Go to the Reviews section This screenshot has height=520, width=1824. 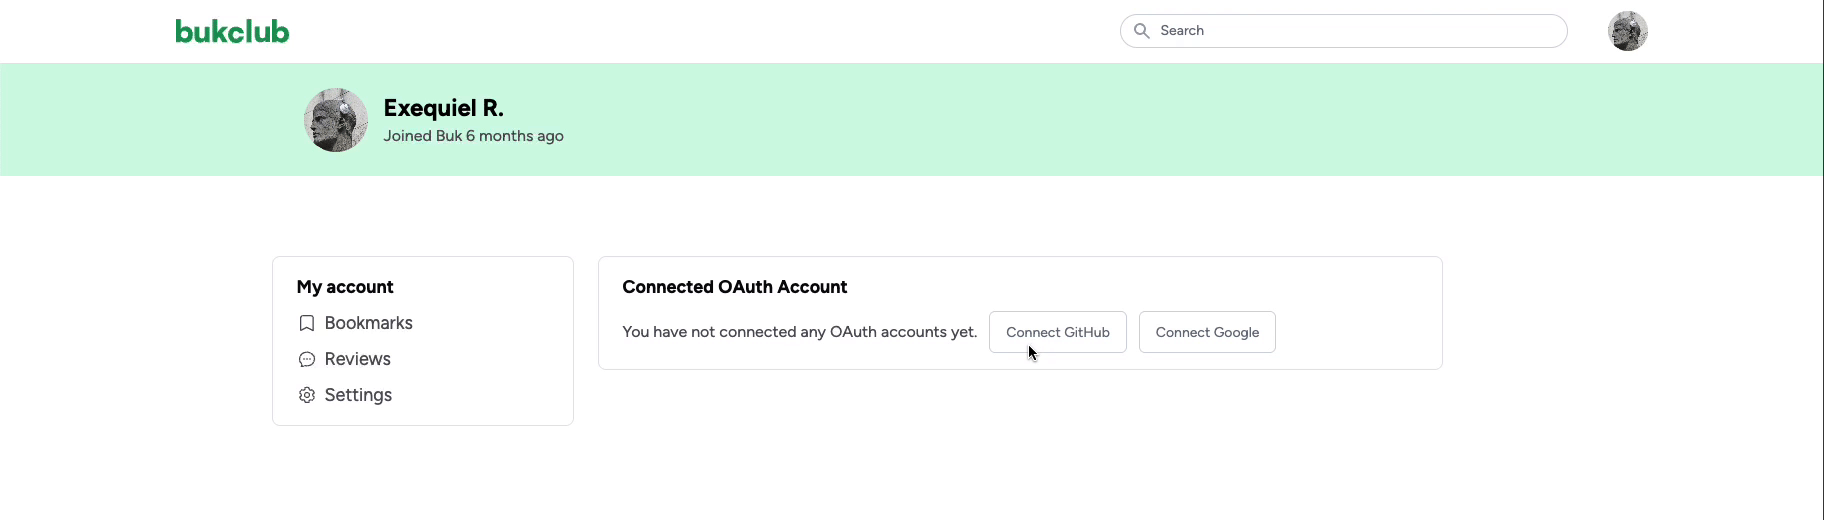pos(357,359)
